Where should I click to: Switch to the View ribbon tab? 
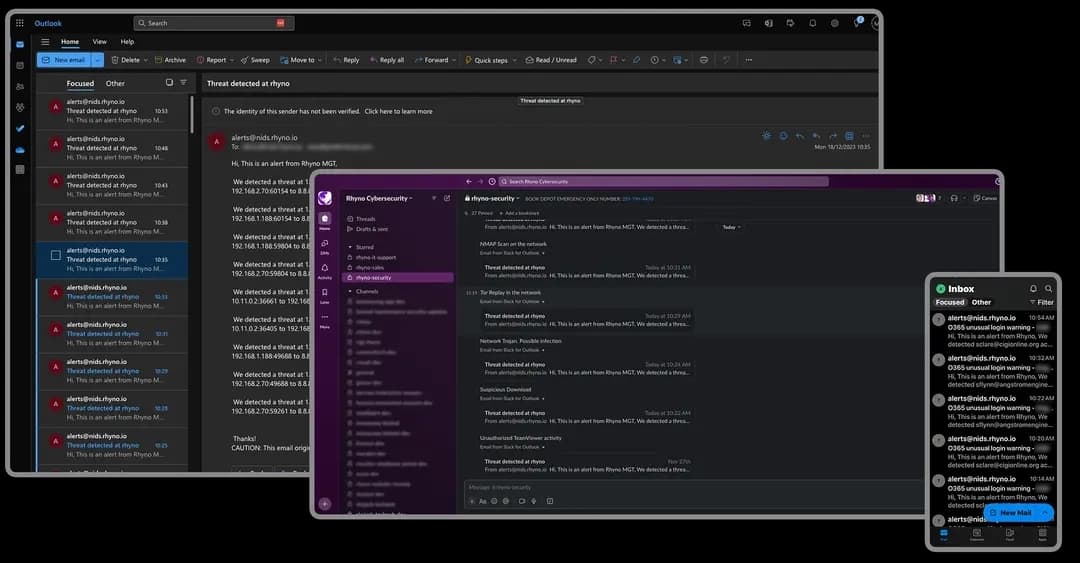coord(100,42)
